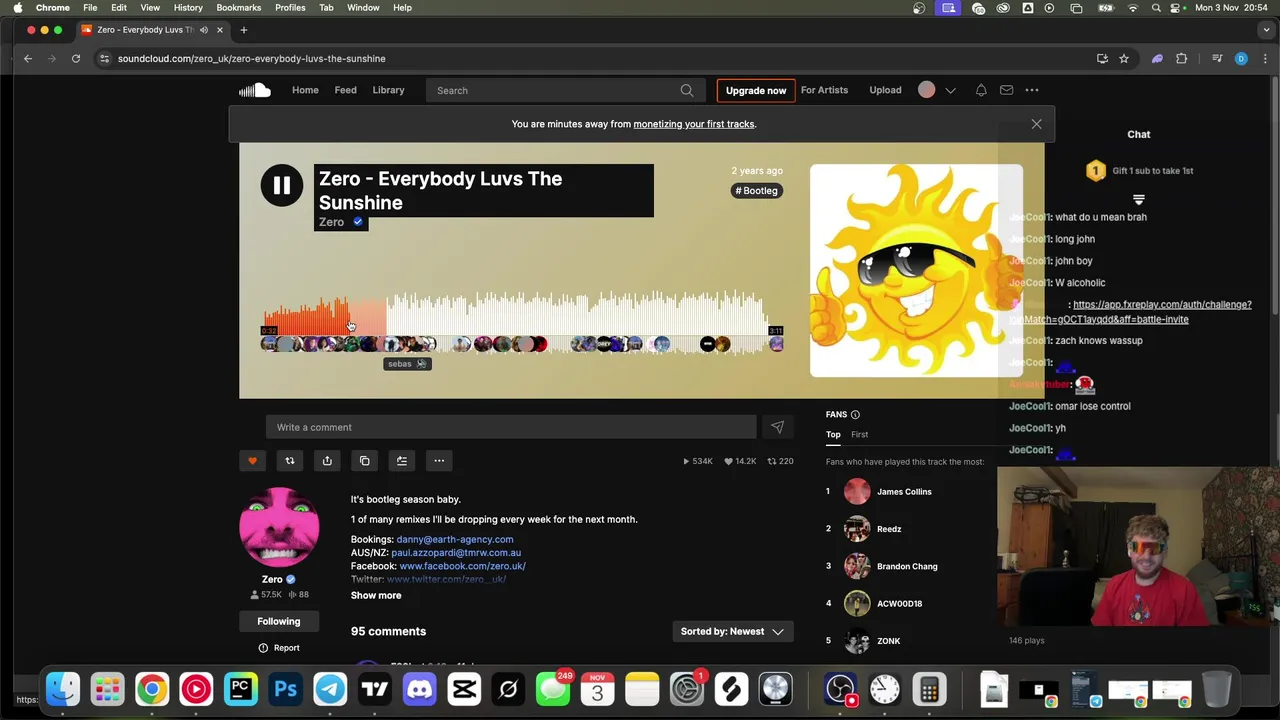Image resolution: width=1280 pixels, height=720 pixels.
Task: Open the danny@earth-agency.com booking link
Action: 455,539
